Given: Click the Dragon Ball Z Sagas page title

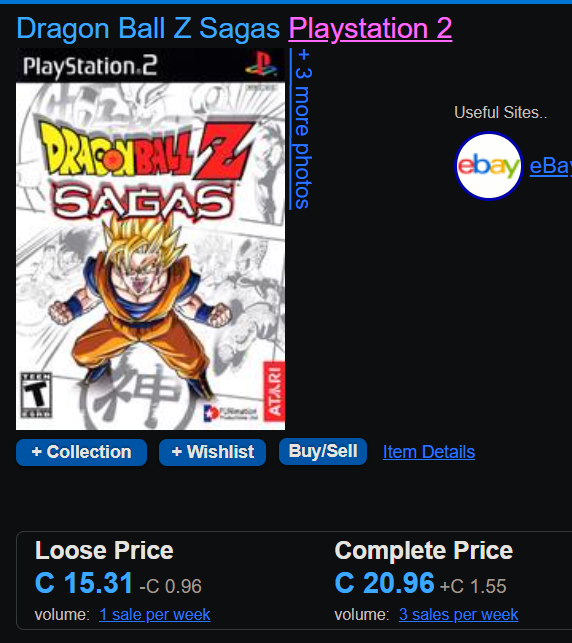Looking at the screenshot, I should 148,29.
